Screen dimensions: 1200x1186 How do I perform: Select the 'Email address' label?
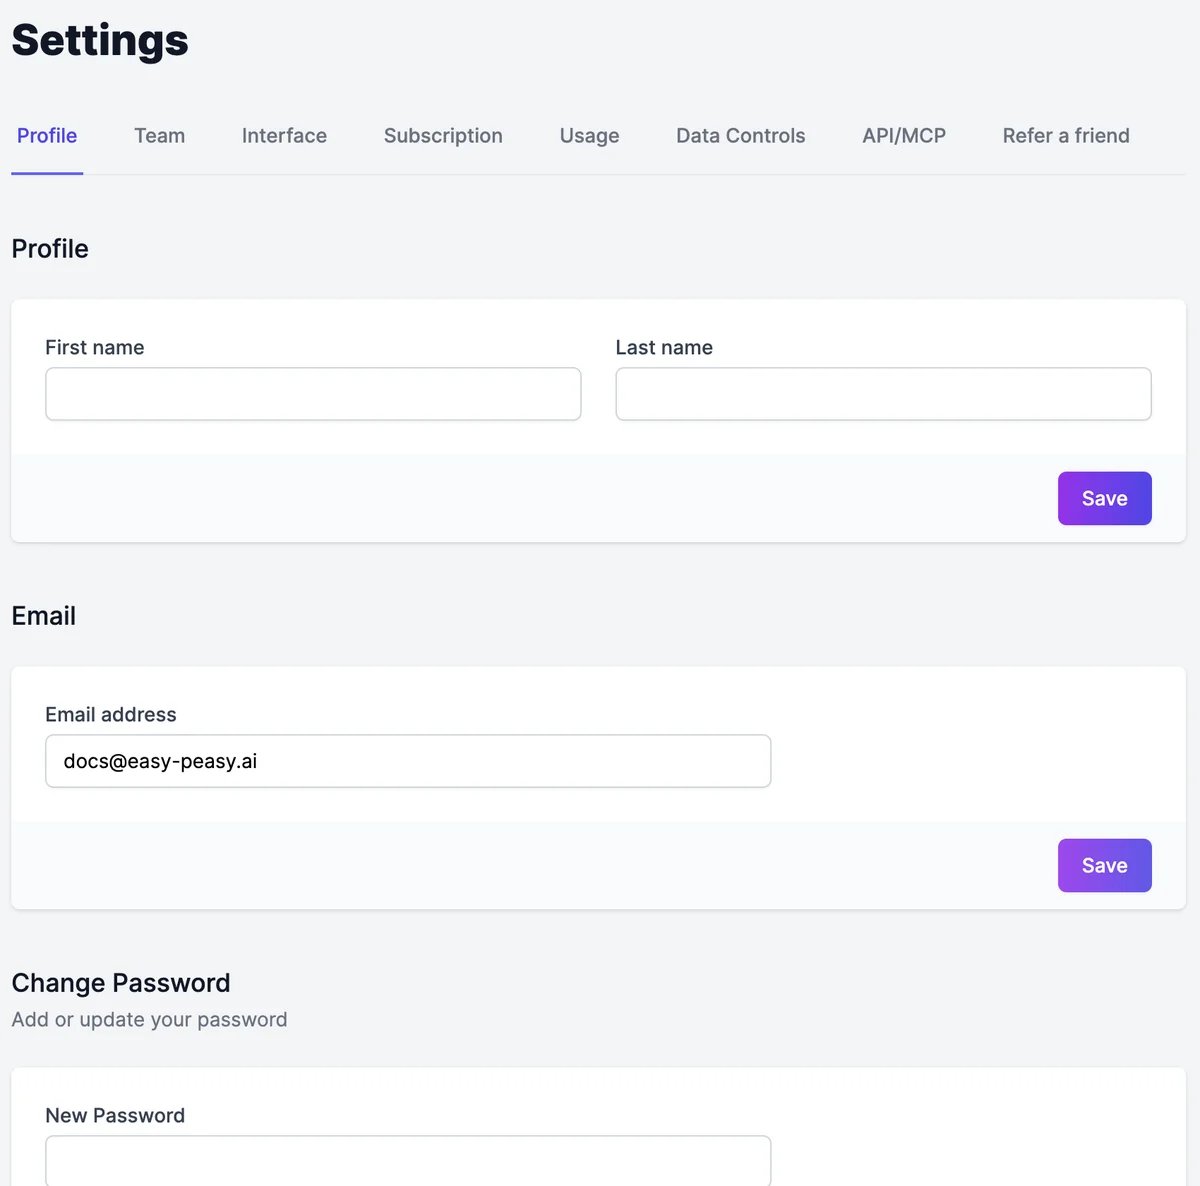[111, 715]
